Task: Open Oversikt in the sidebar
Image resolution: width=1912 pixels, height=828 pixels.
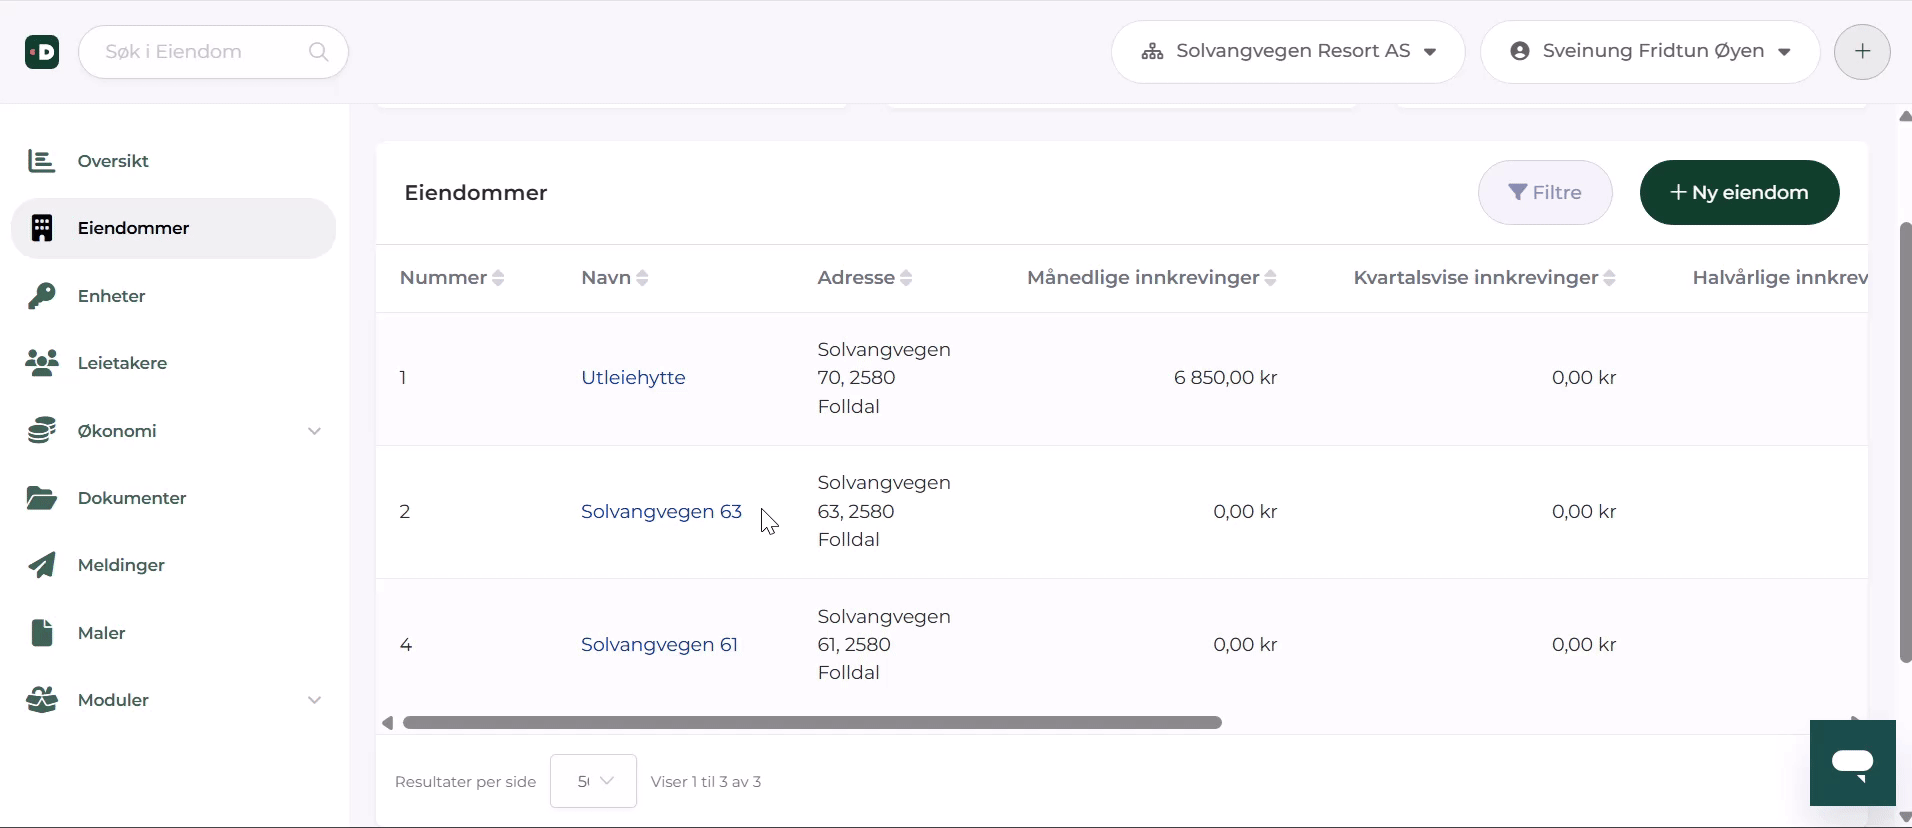Action: coord(173,161)
